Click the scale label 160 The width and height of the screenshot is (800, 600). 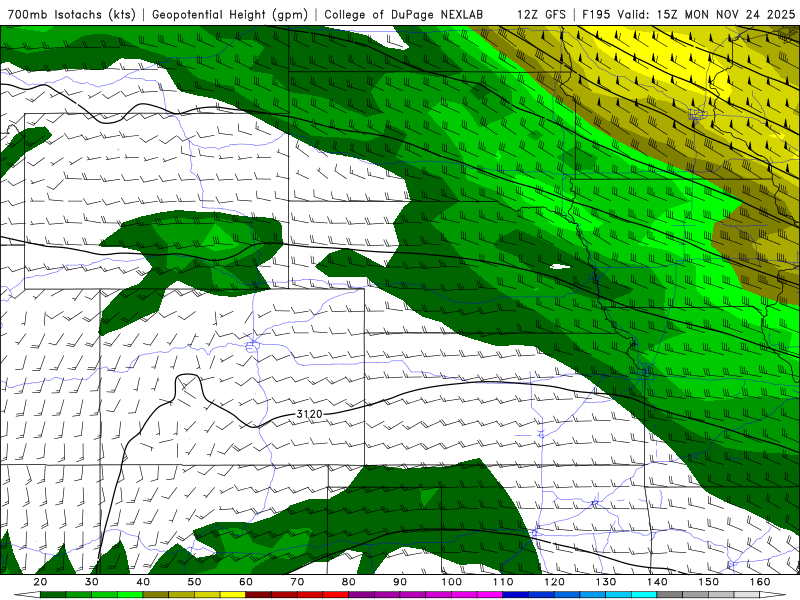tap(760, 582)
